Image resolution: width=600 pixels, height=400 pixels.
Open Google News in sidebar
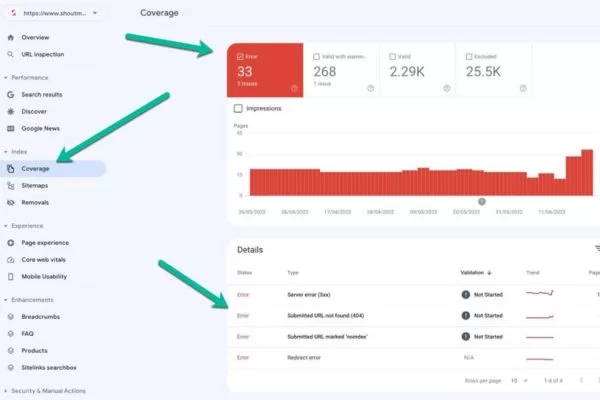click(x=41, y=129)
